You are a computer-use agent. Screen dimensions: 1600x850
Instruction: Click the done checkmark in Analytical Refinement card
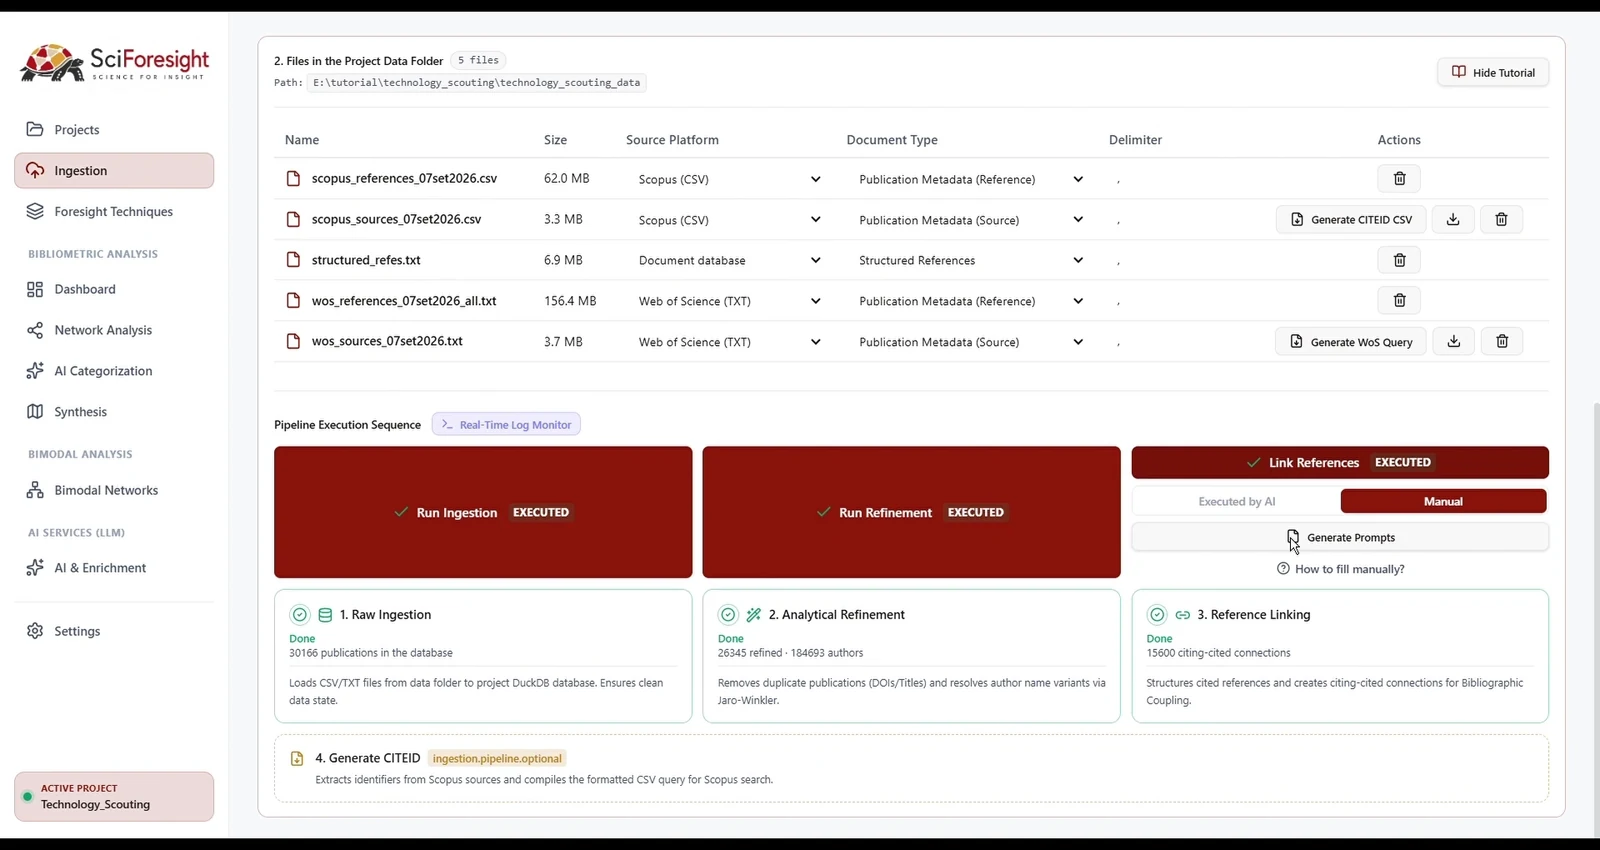pos(728,615)
